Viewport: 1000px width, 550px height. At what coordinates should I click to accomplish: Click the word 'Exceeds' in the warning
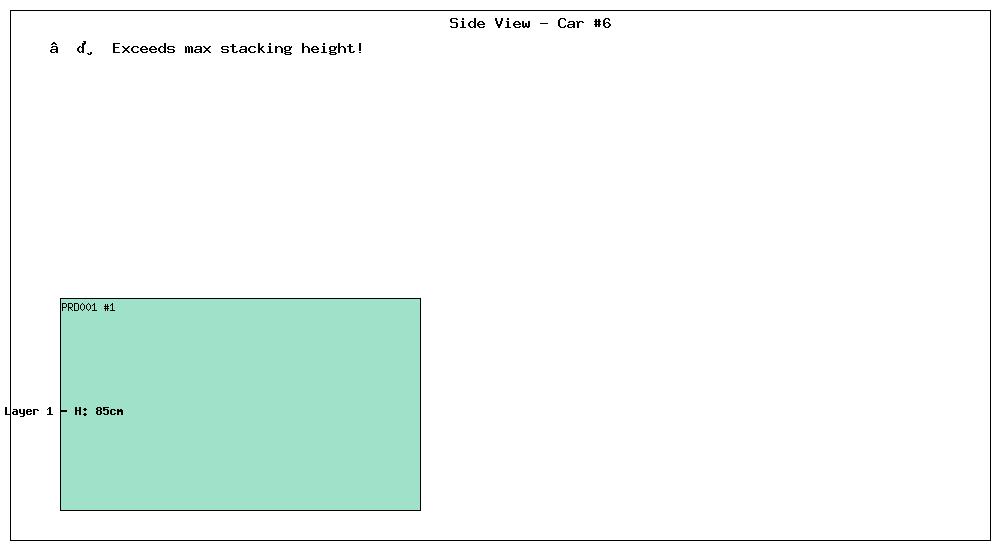pos(143,48)
